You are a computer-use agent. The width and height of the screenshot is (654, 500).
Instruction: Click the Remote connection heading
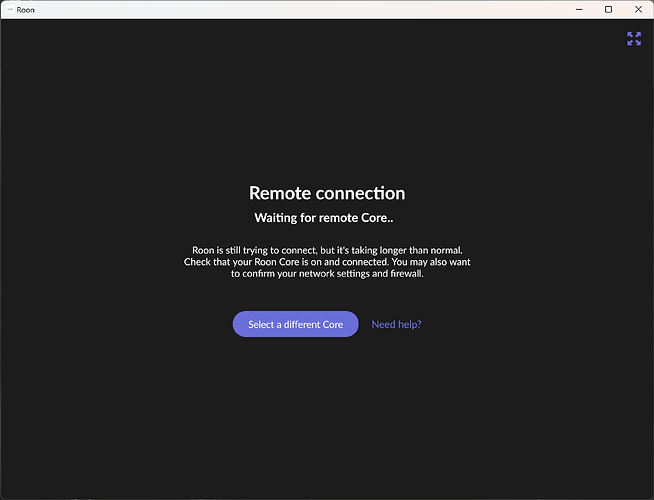click(327, 193)
